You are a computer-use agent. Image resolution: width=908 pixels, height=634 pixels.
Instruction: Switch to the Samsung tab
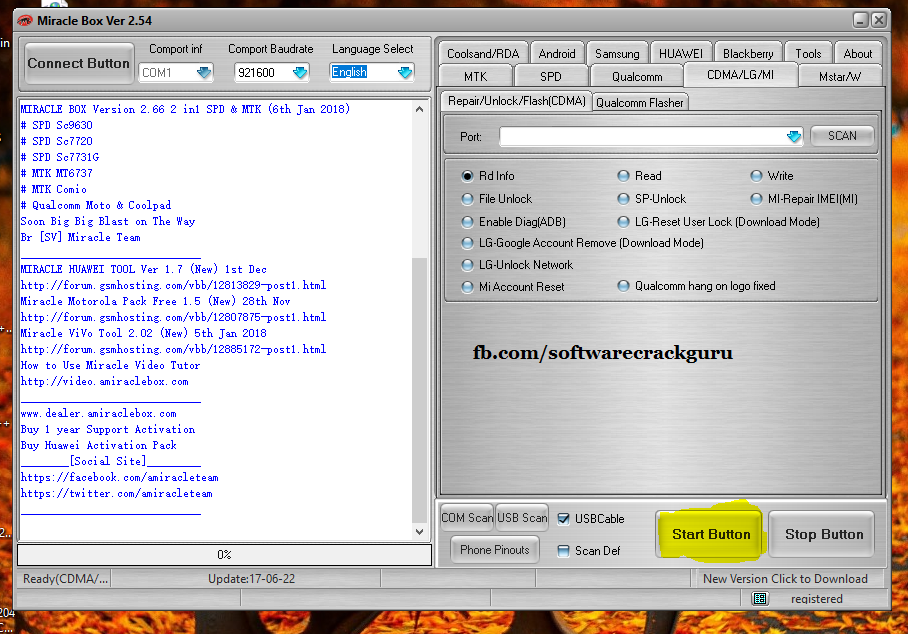[x=617, y=53]
